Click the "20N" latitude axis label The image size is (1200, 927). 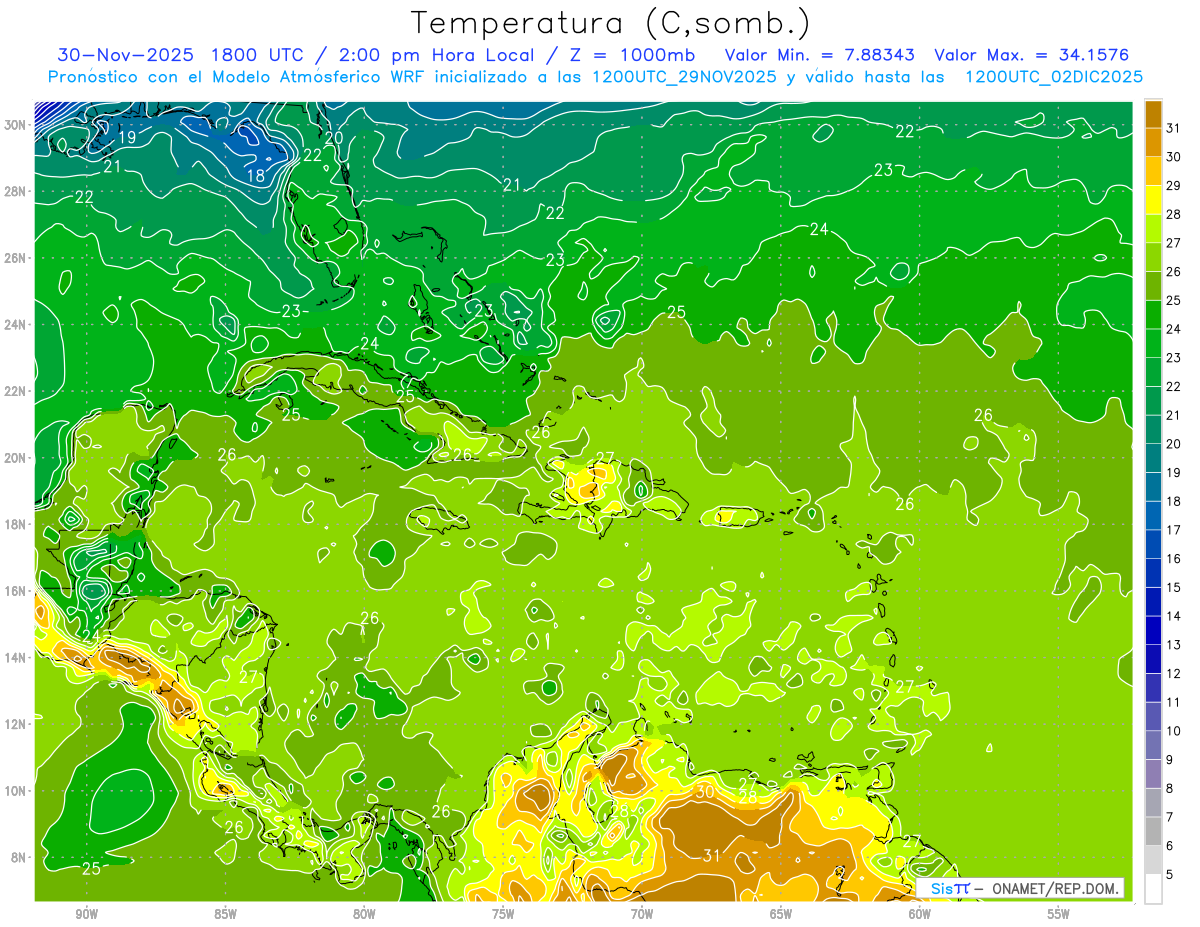click(16, 458)
